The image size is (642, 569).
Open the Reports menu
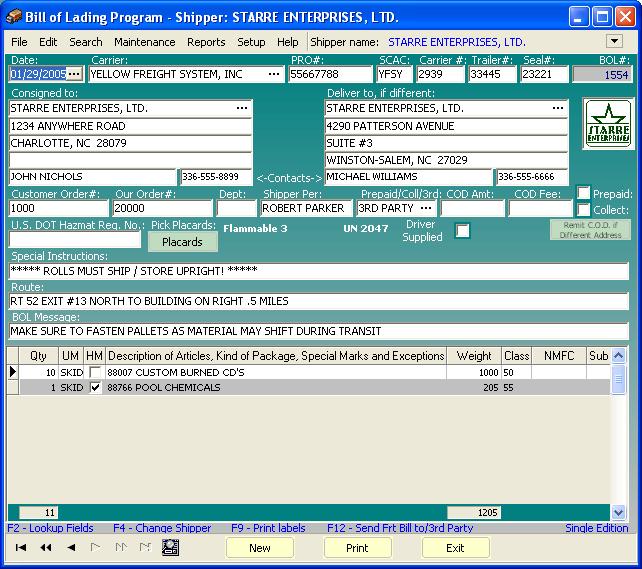tap(206, 42)
